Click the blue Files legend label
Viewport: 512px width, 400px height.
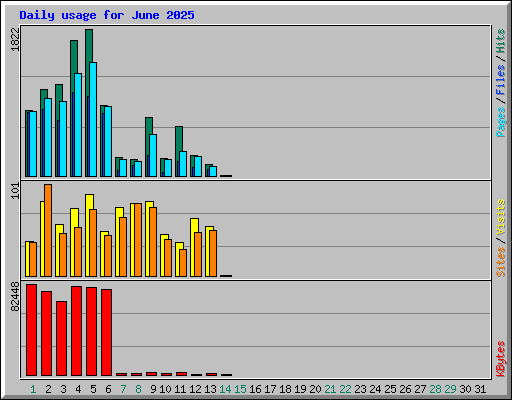(x=501, y=79)
